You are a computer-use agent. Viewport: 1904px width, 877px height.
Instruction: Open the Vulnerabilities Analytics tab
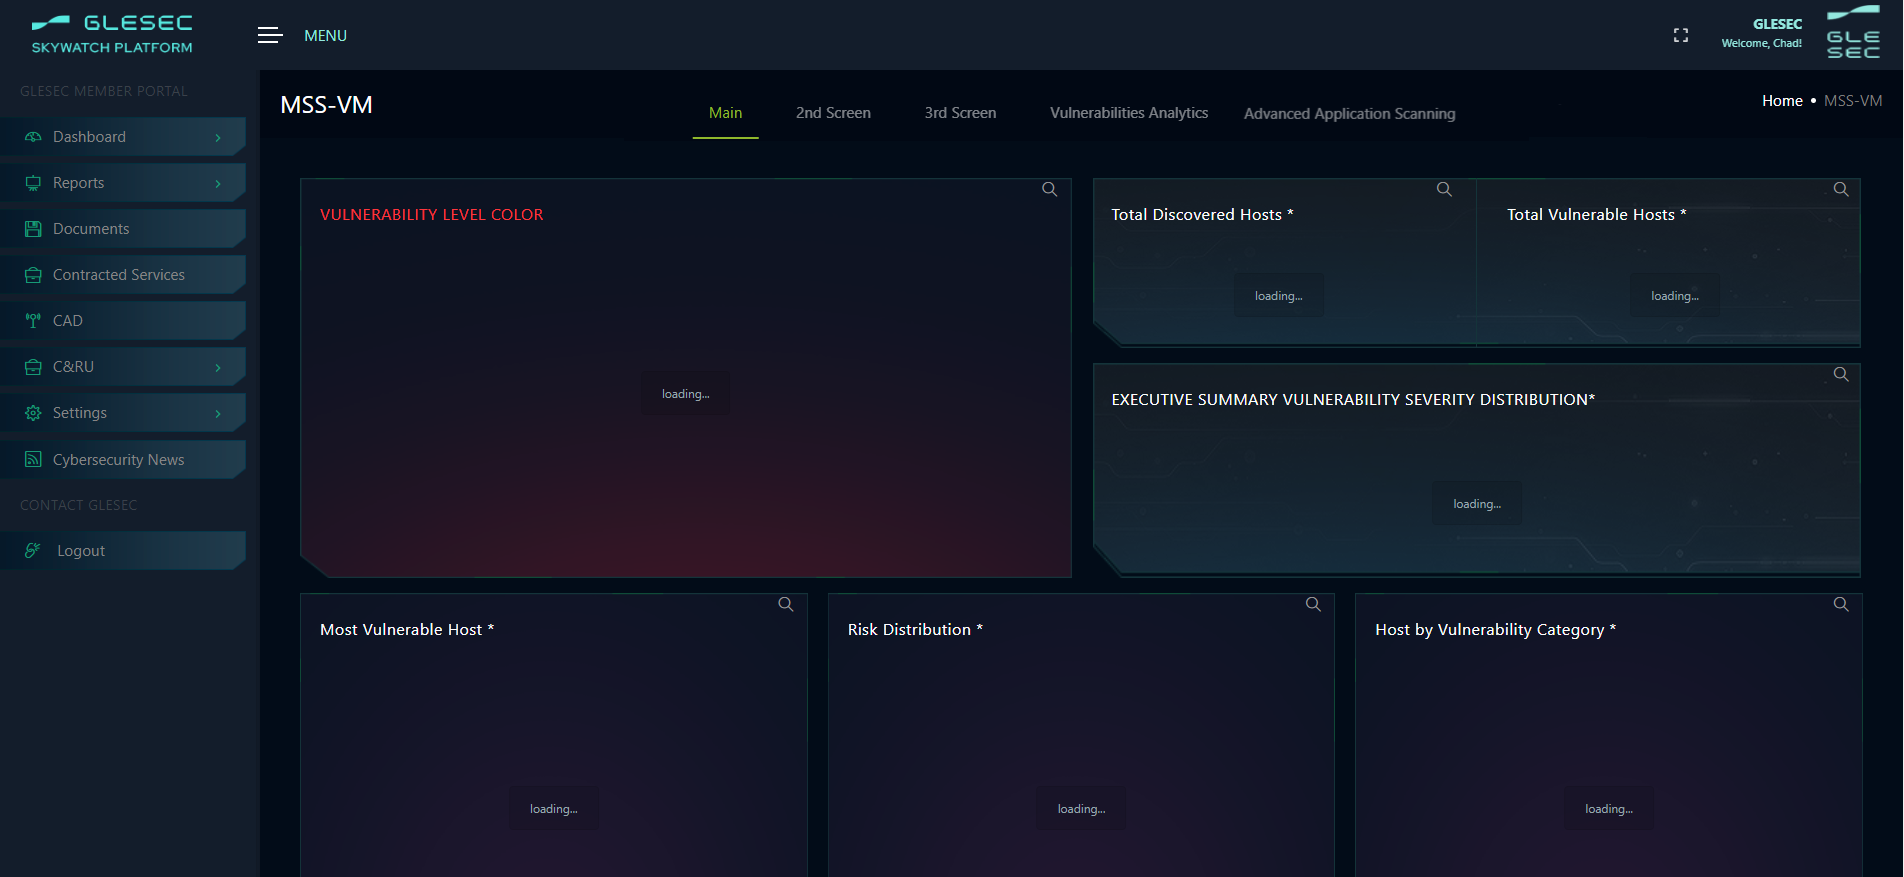pos(1129,113)
